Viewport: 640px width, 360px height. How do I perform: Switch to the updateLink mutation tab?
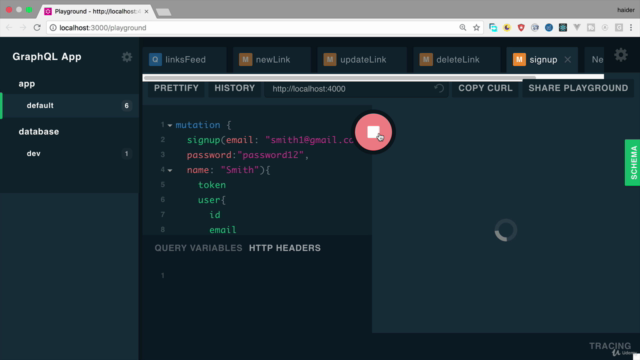pos(362,60)
